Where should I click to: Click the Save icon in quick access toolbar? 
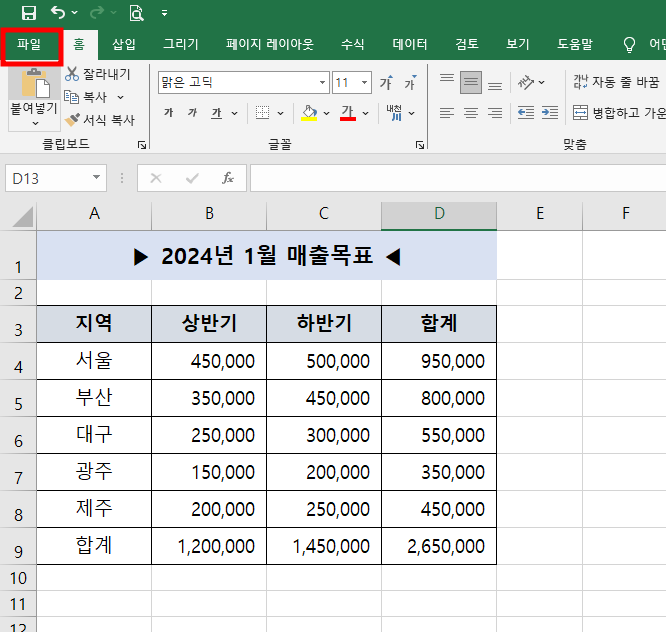pos(28,13)
